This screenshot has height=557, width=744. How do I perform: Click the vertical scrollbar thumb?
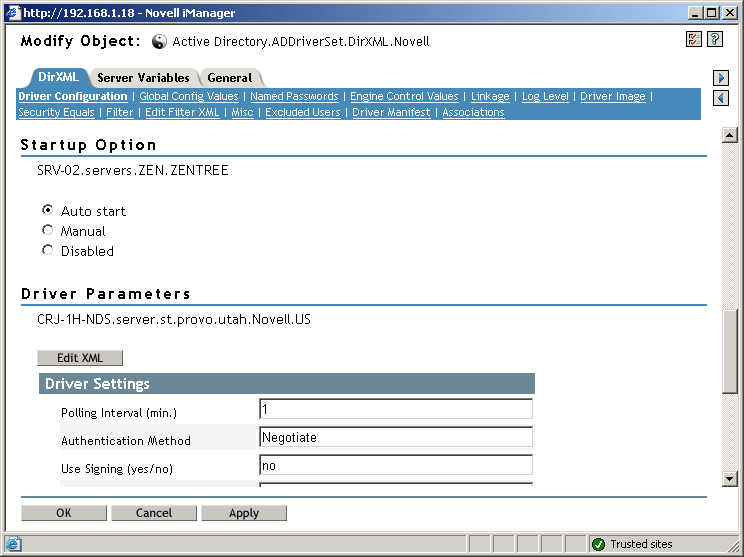click(x=730, y=351)
